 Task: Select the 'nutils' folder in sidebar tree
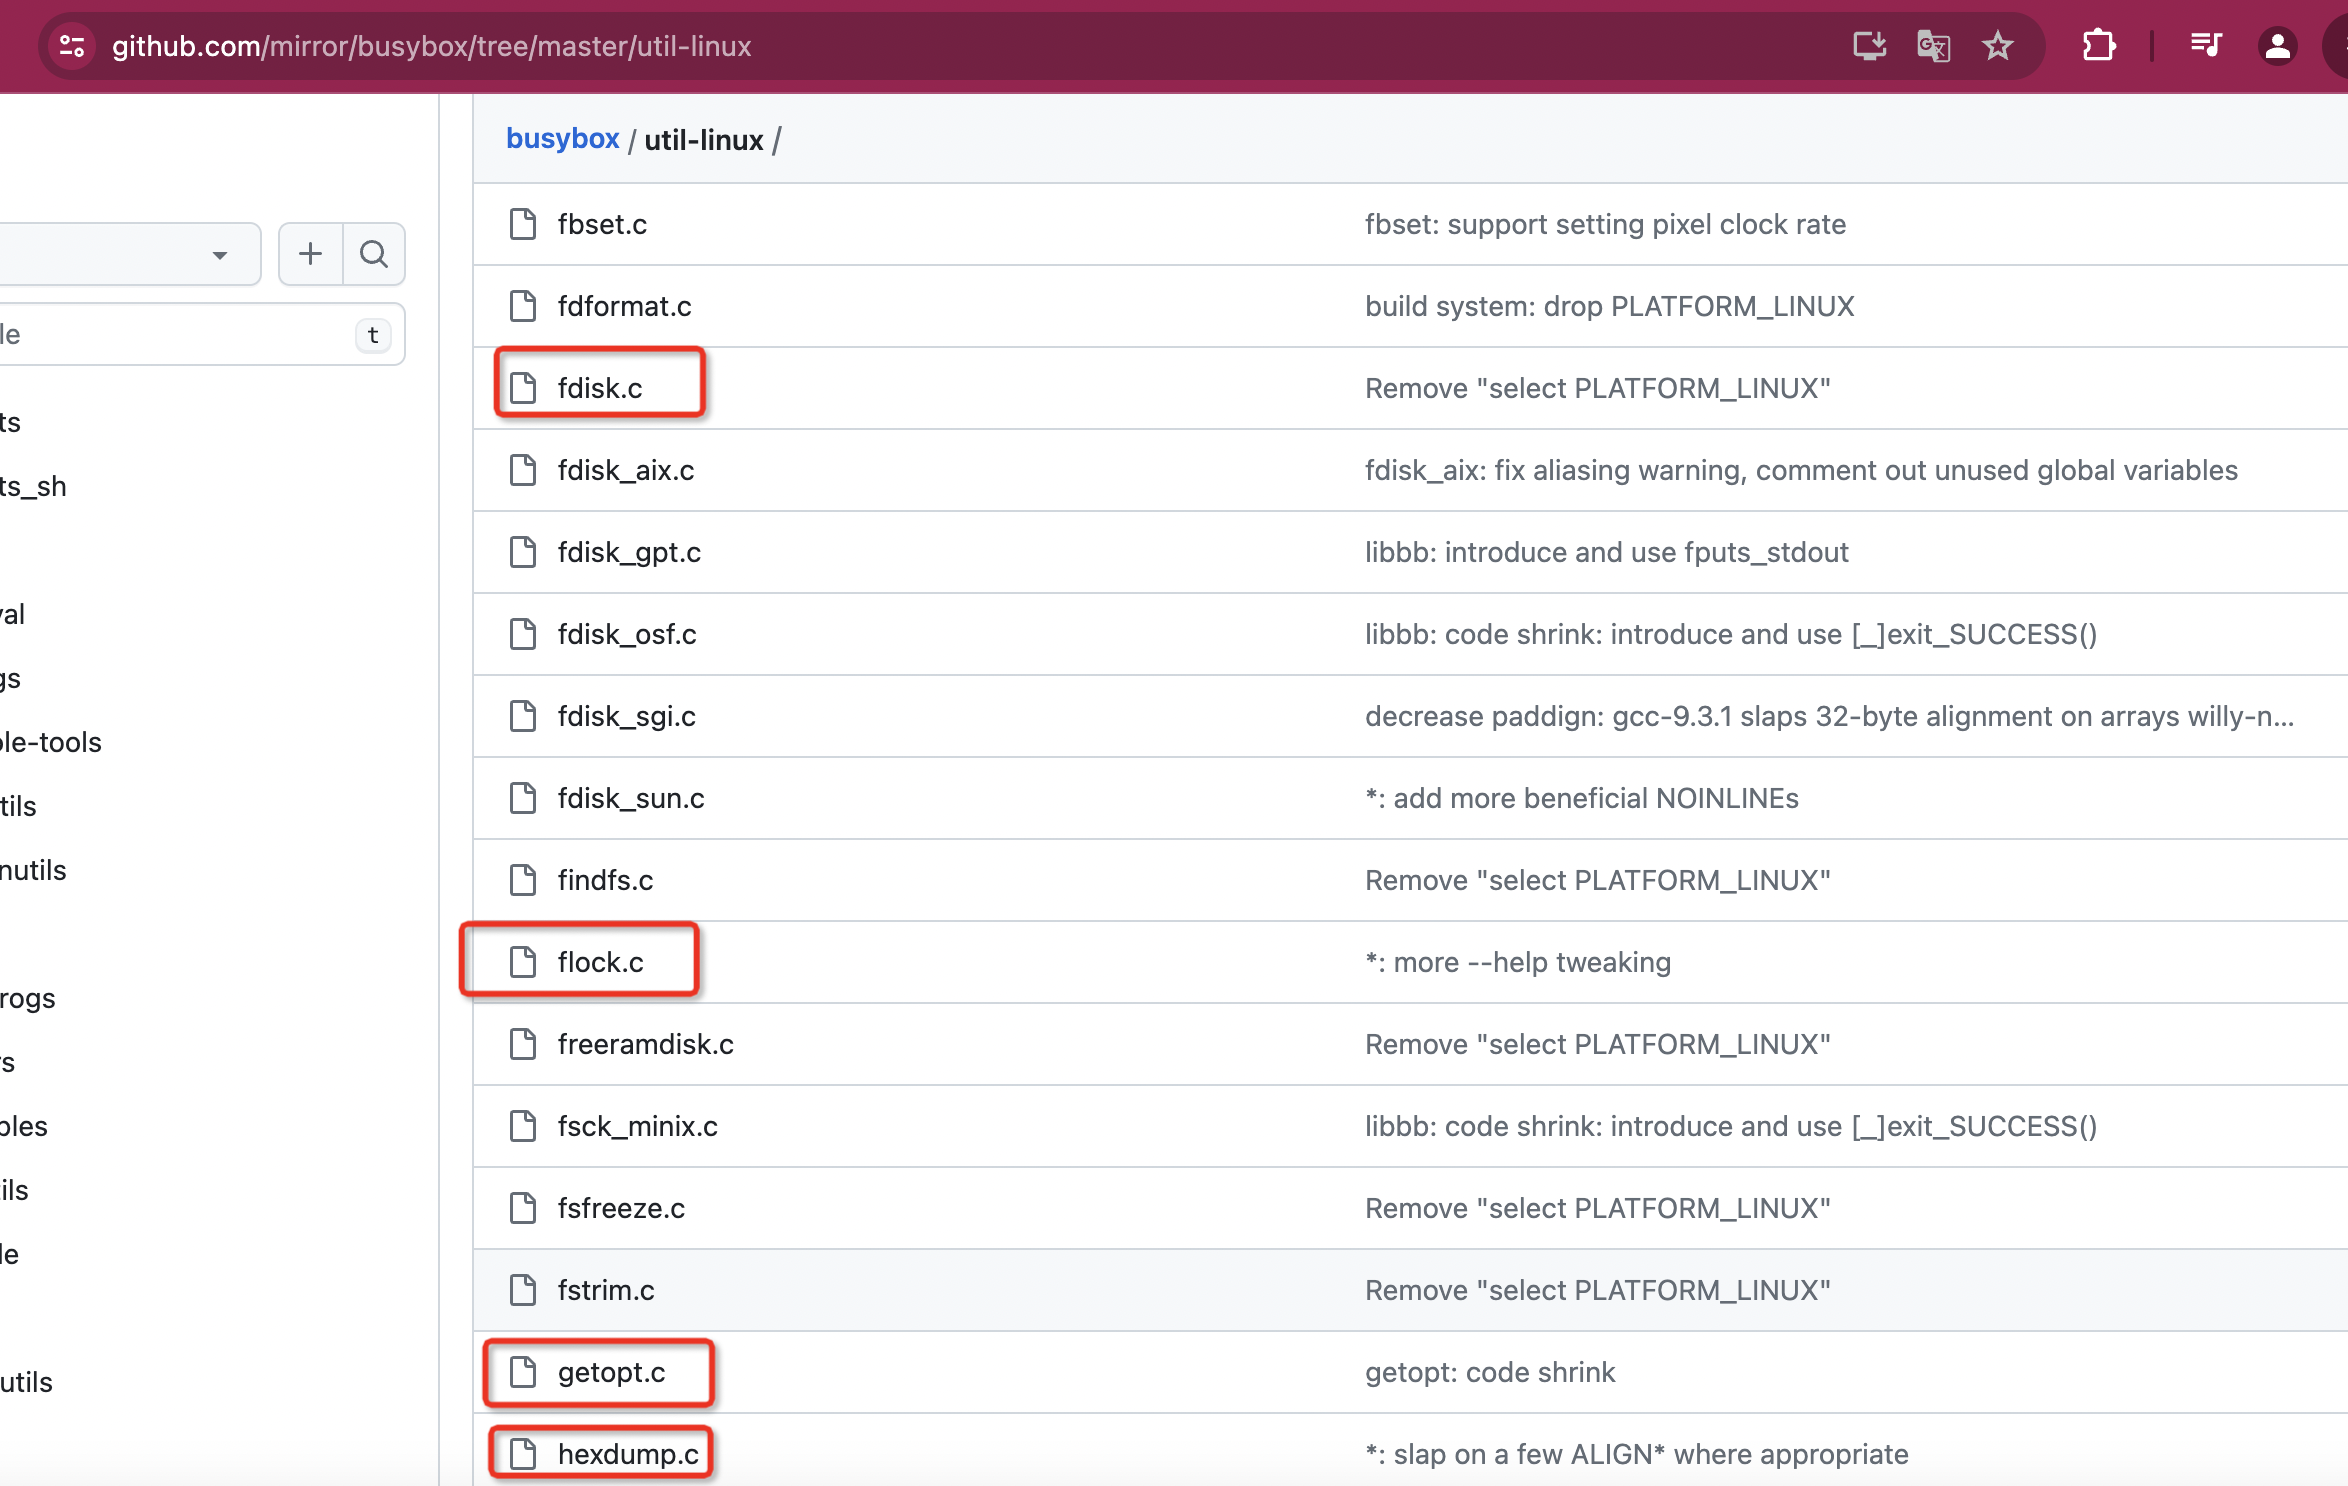[33, 870]
